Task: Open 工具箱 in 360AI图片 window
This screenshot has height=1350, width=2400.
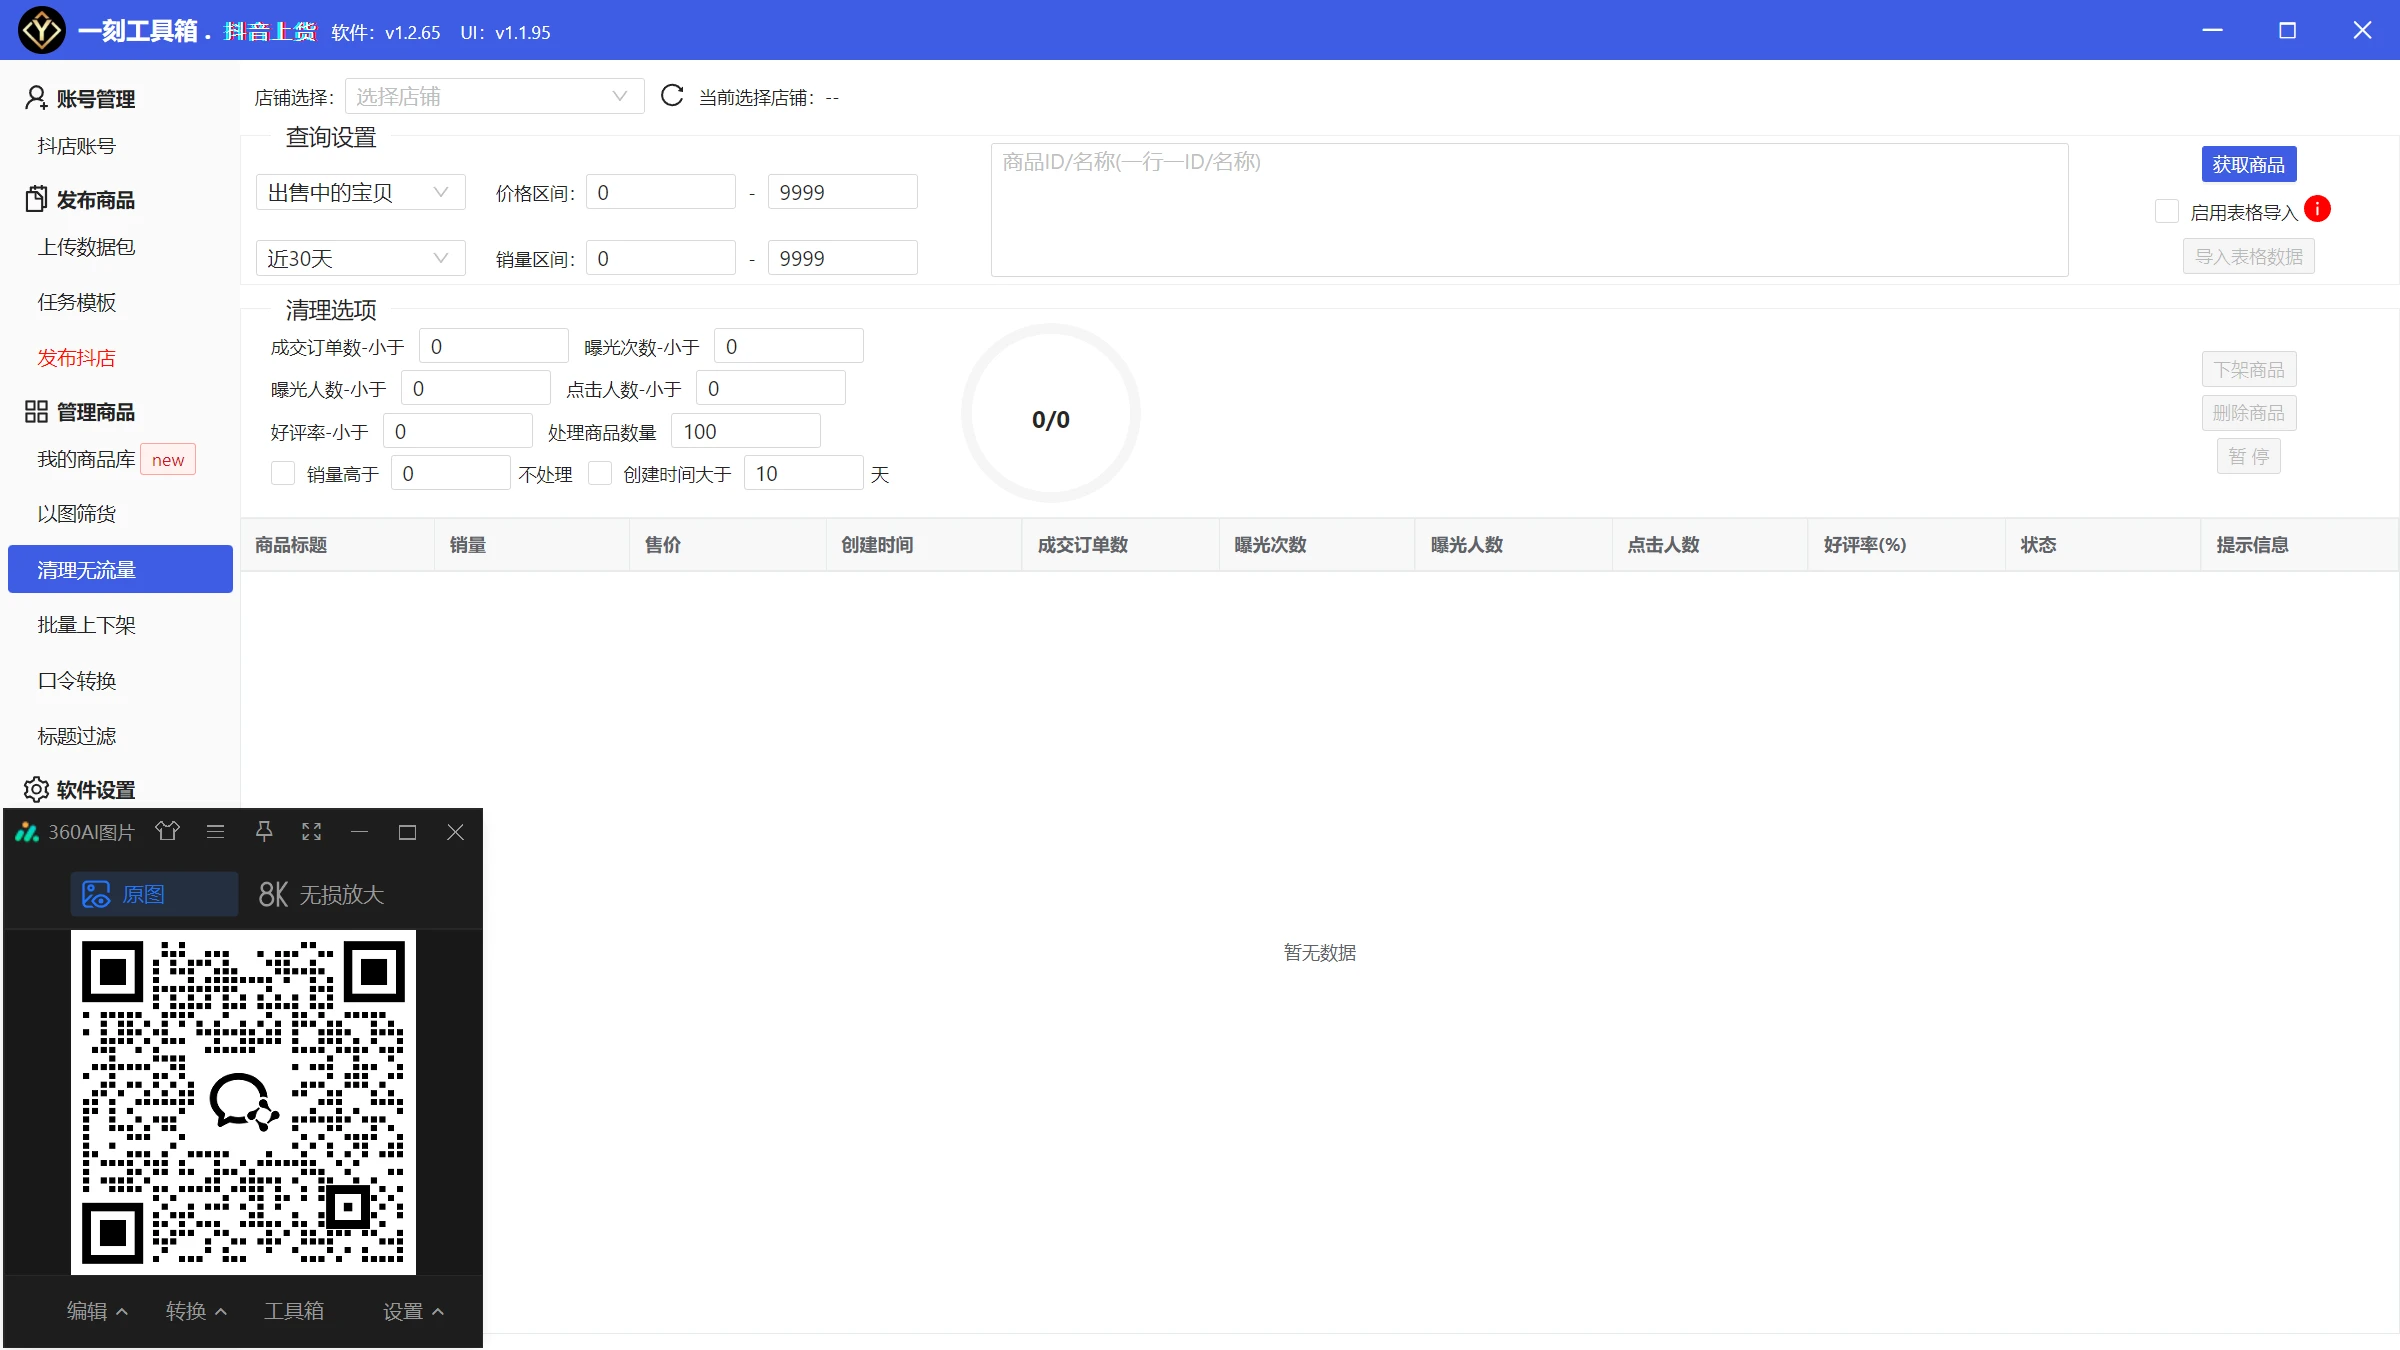Action: [x=294, y=1310]
